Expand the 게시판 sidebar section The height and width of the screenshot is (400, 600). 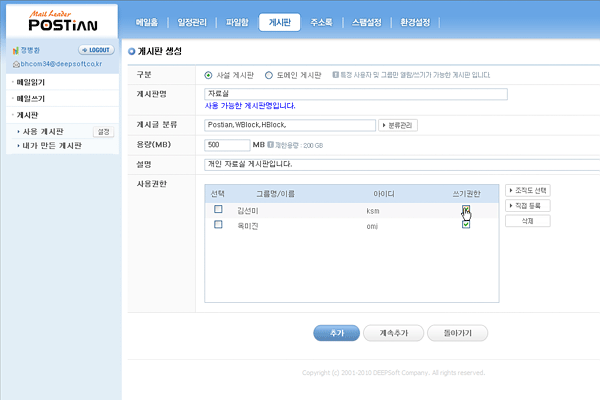(27, 115)
